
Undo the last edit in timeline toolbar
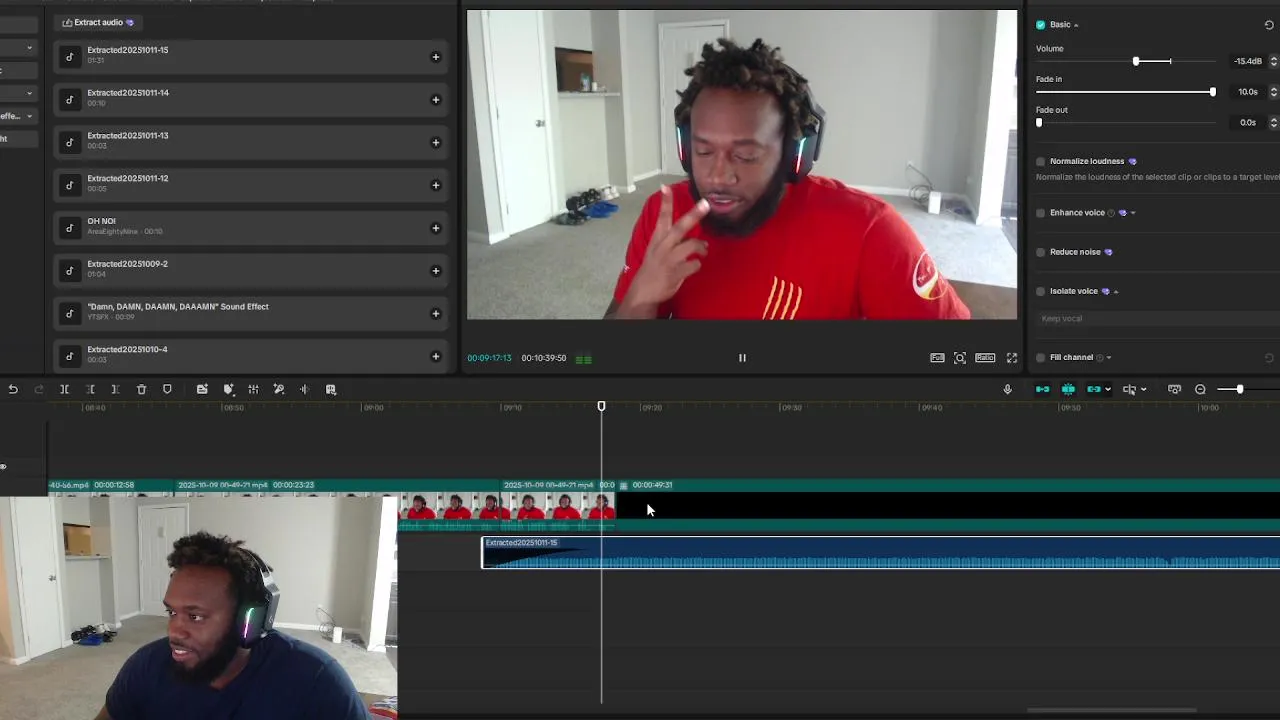pos(13,389)
